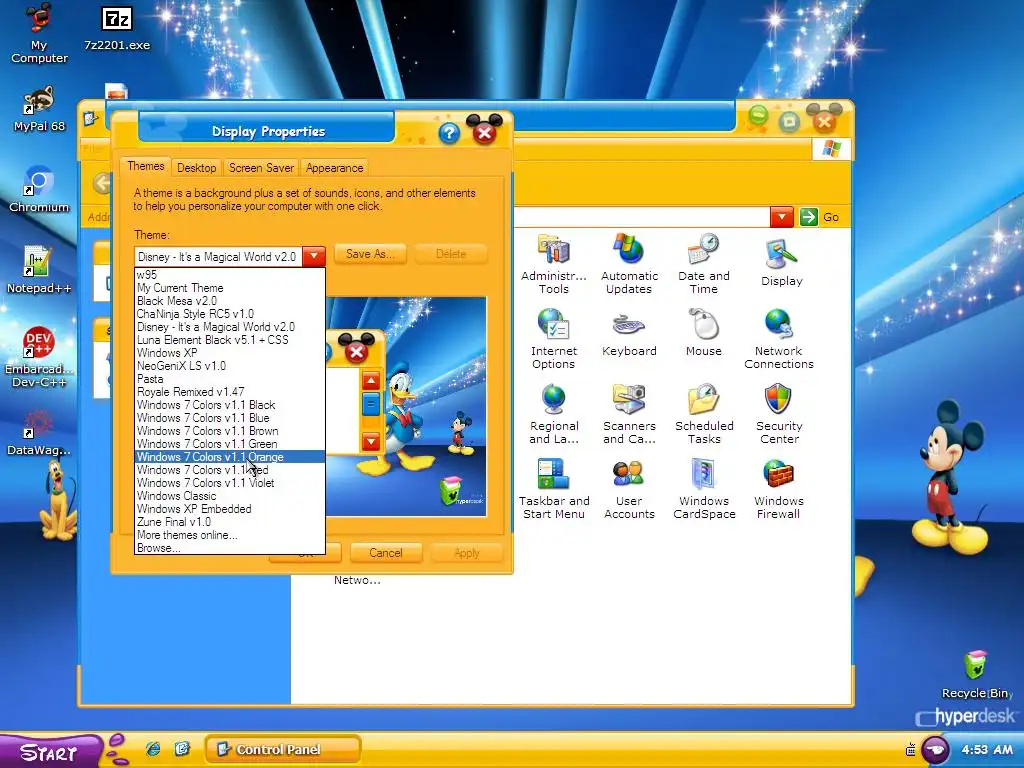This screenshot has width=1024, height=768.
Task: Select Windows Classic theme entry
Action: 229,496
